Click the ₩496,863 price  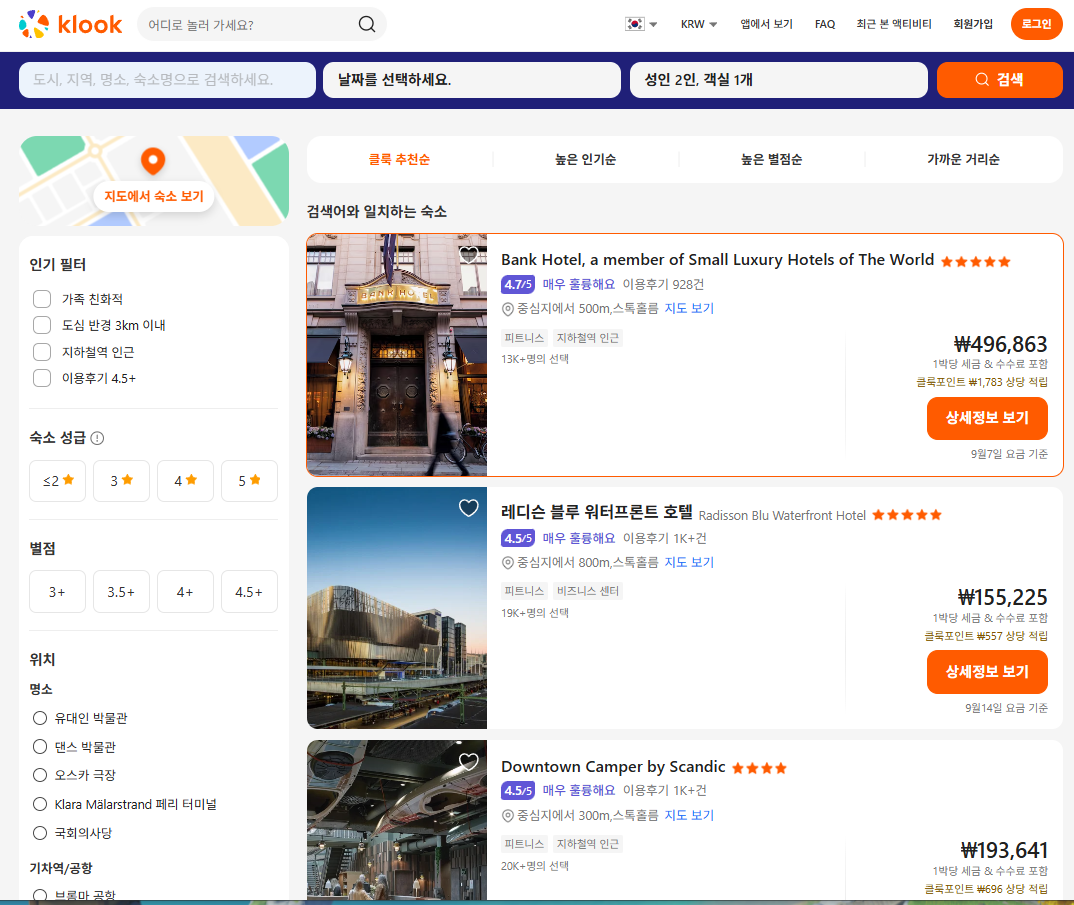pyautogui.click(x=1001, y=344)
